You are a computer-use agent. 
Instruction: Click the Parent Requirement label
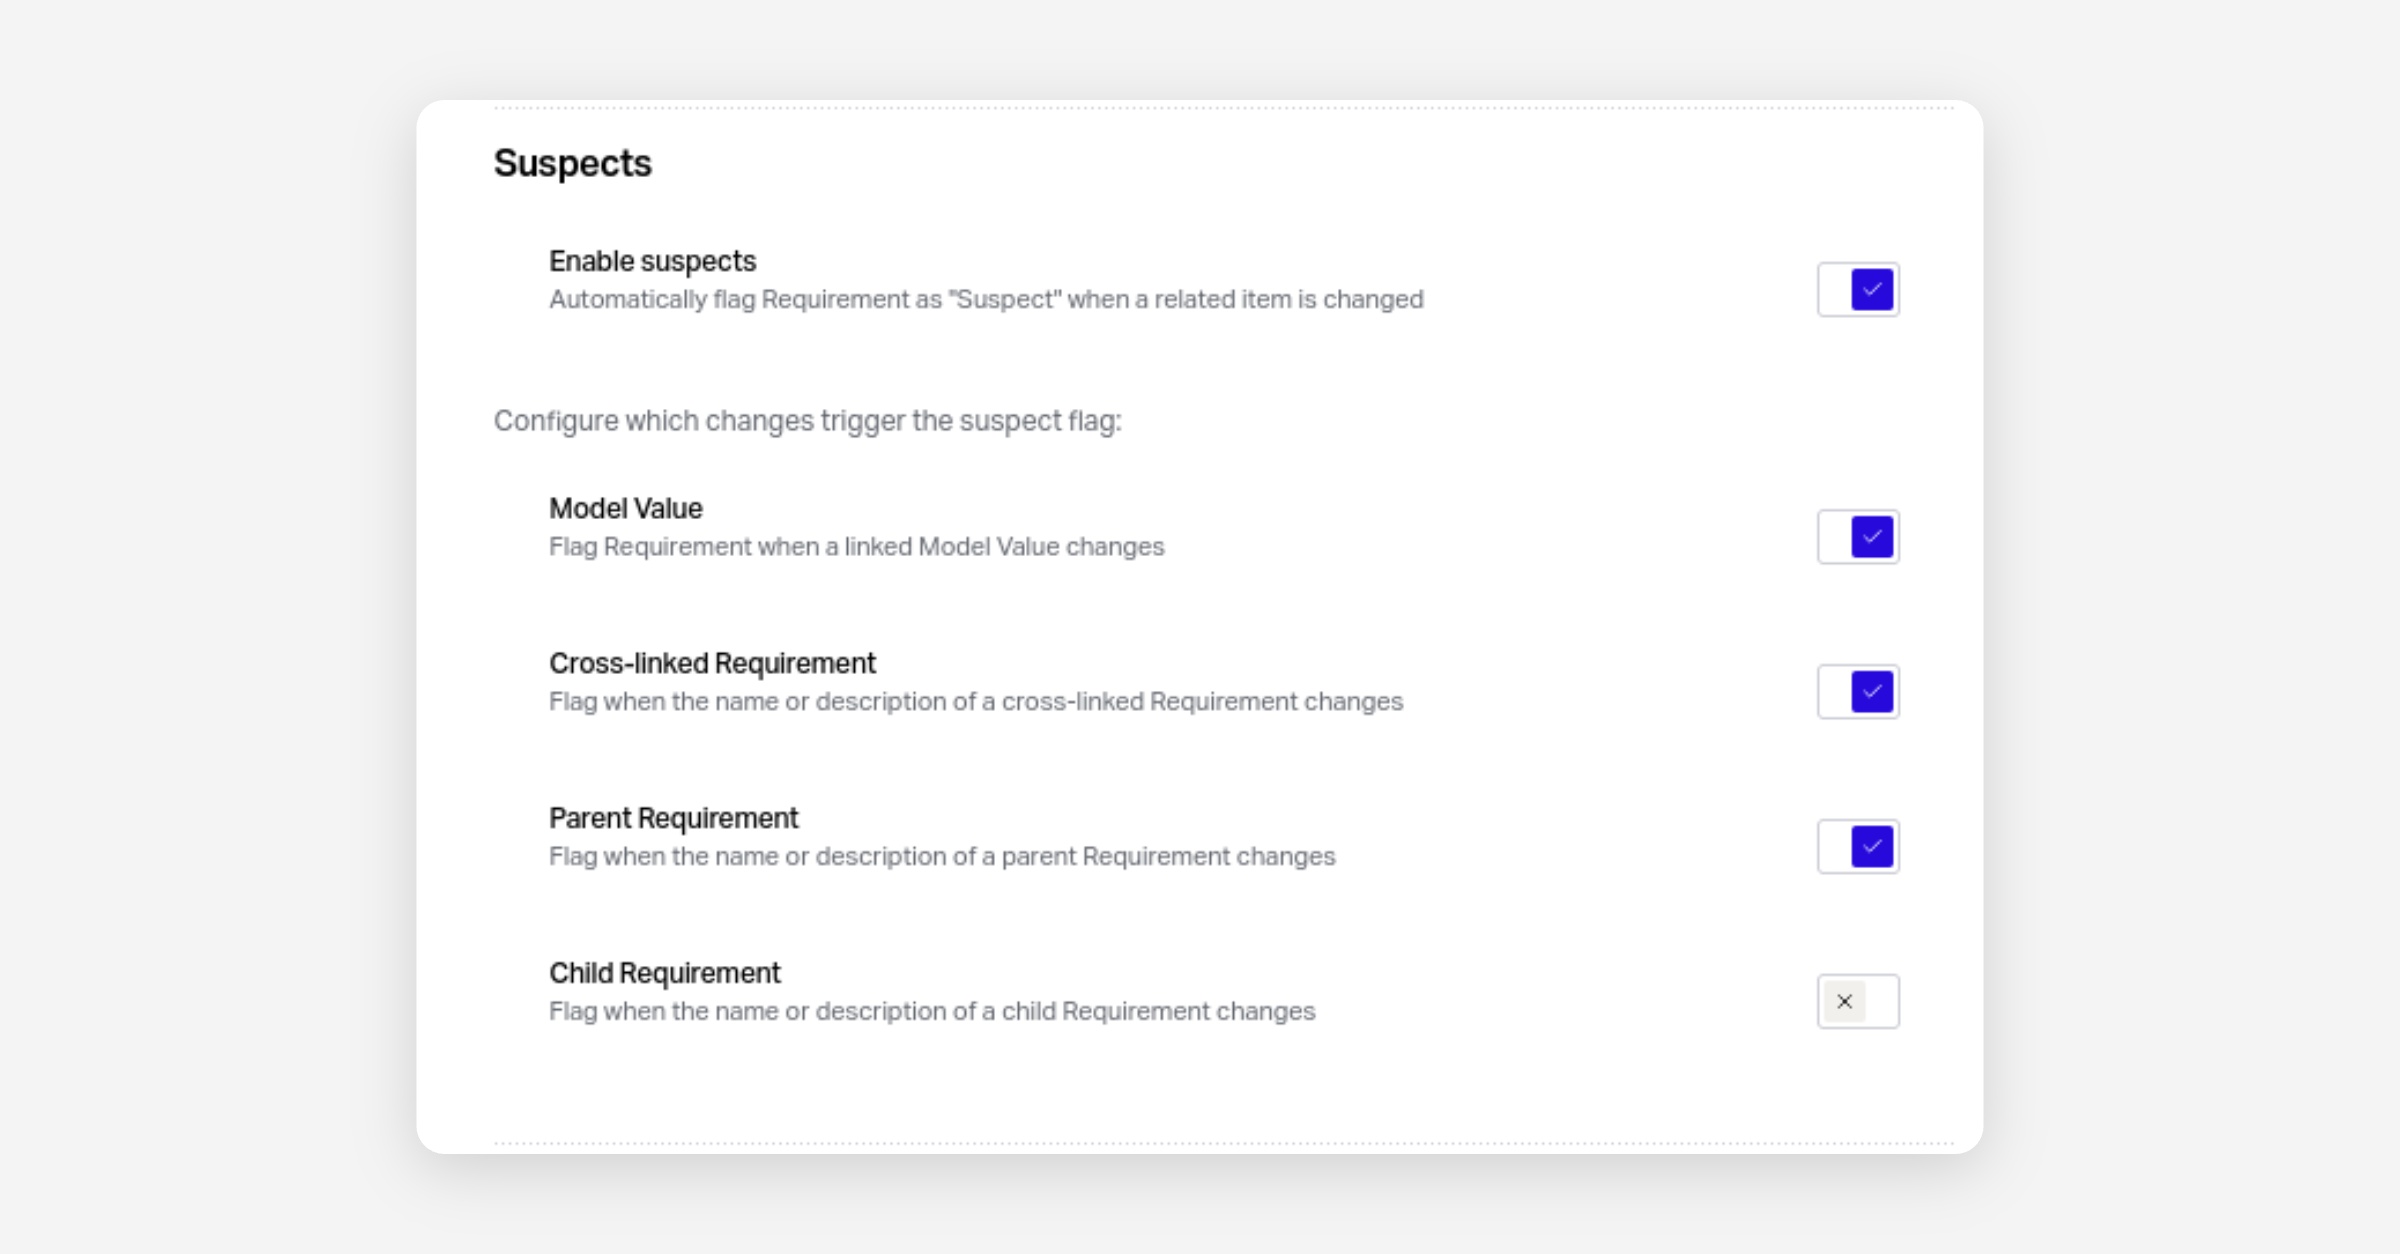click(x=673, y=818)
